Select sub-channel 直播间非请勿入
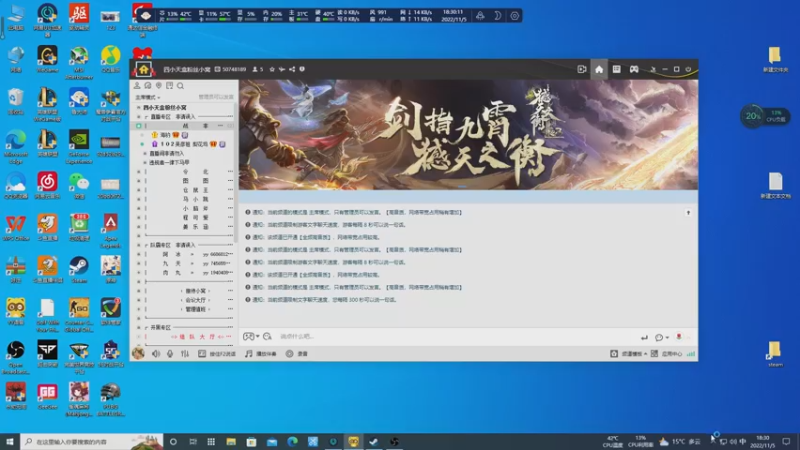Screen dimensions: 800x450 166,153
